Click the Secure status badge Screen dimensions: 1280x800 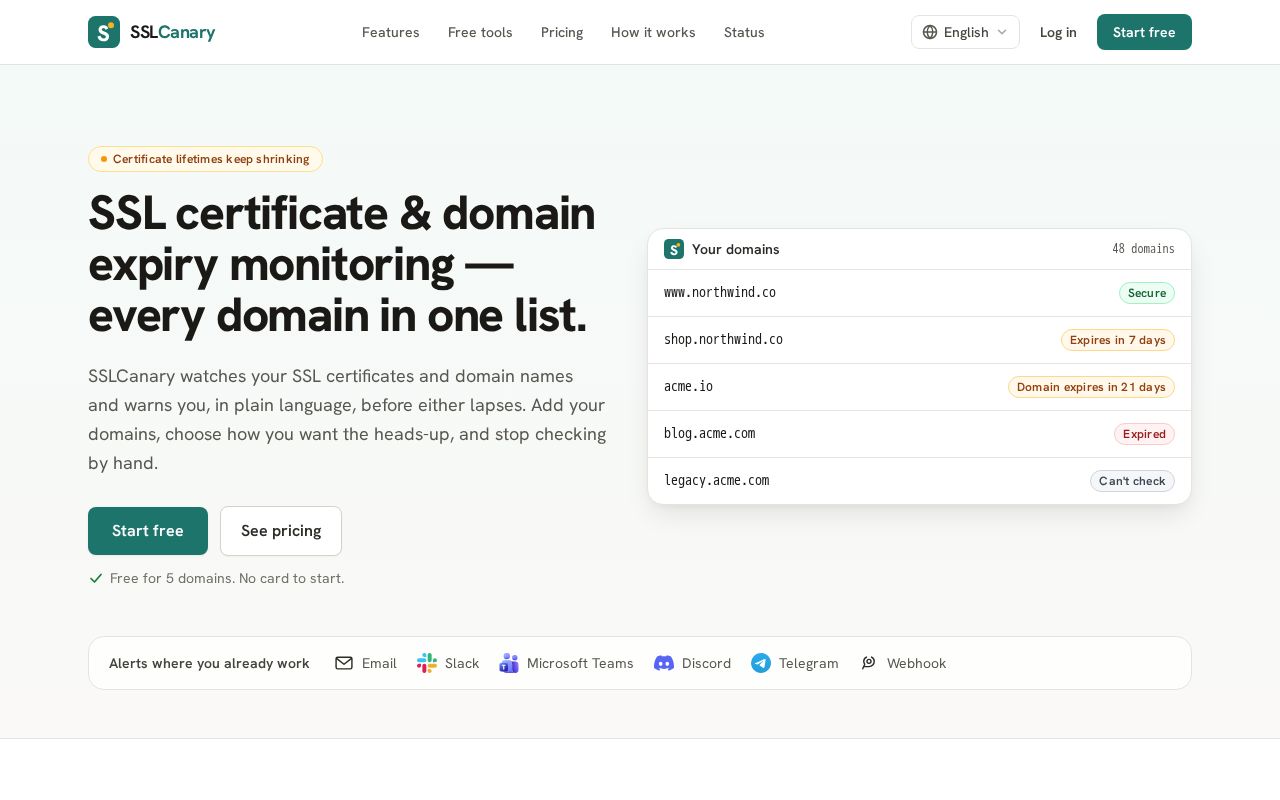click(x=1147, y=293)
